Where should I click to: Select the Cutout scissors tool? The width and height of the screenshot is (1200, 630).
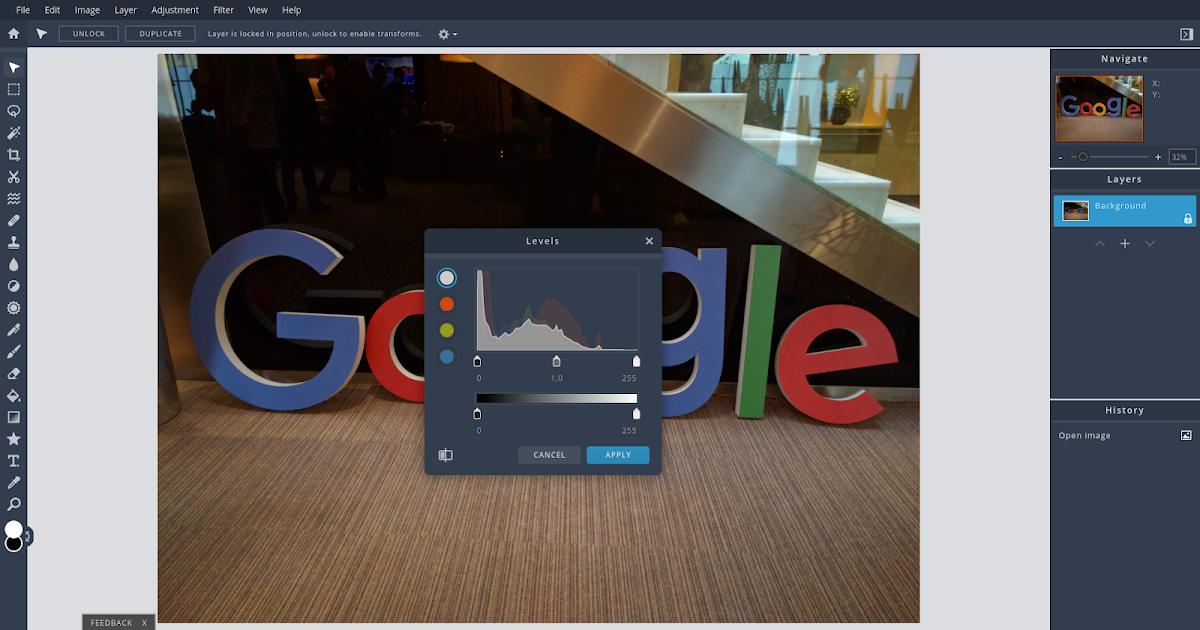point(14,177)
